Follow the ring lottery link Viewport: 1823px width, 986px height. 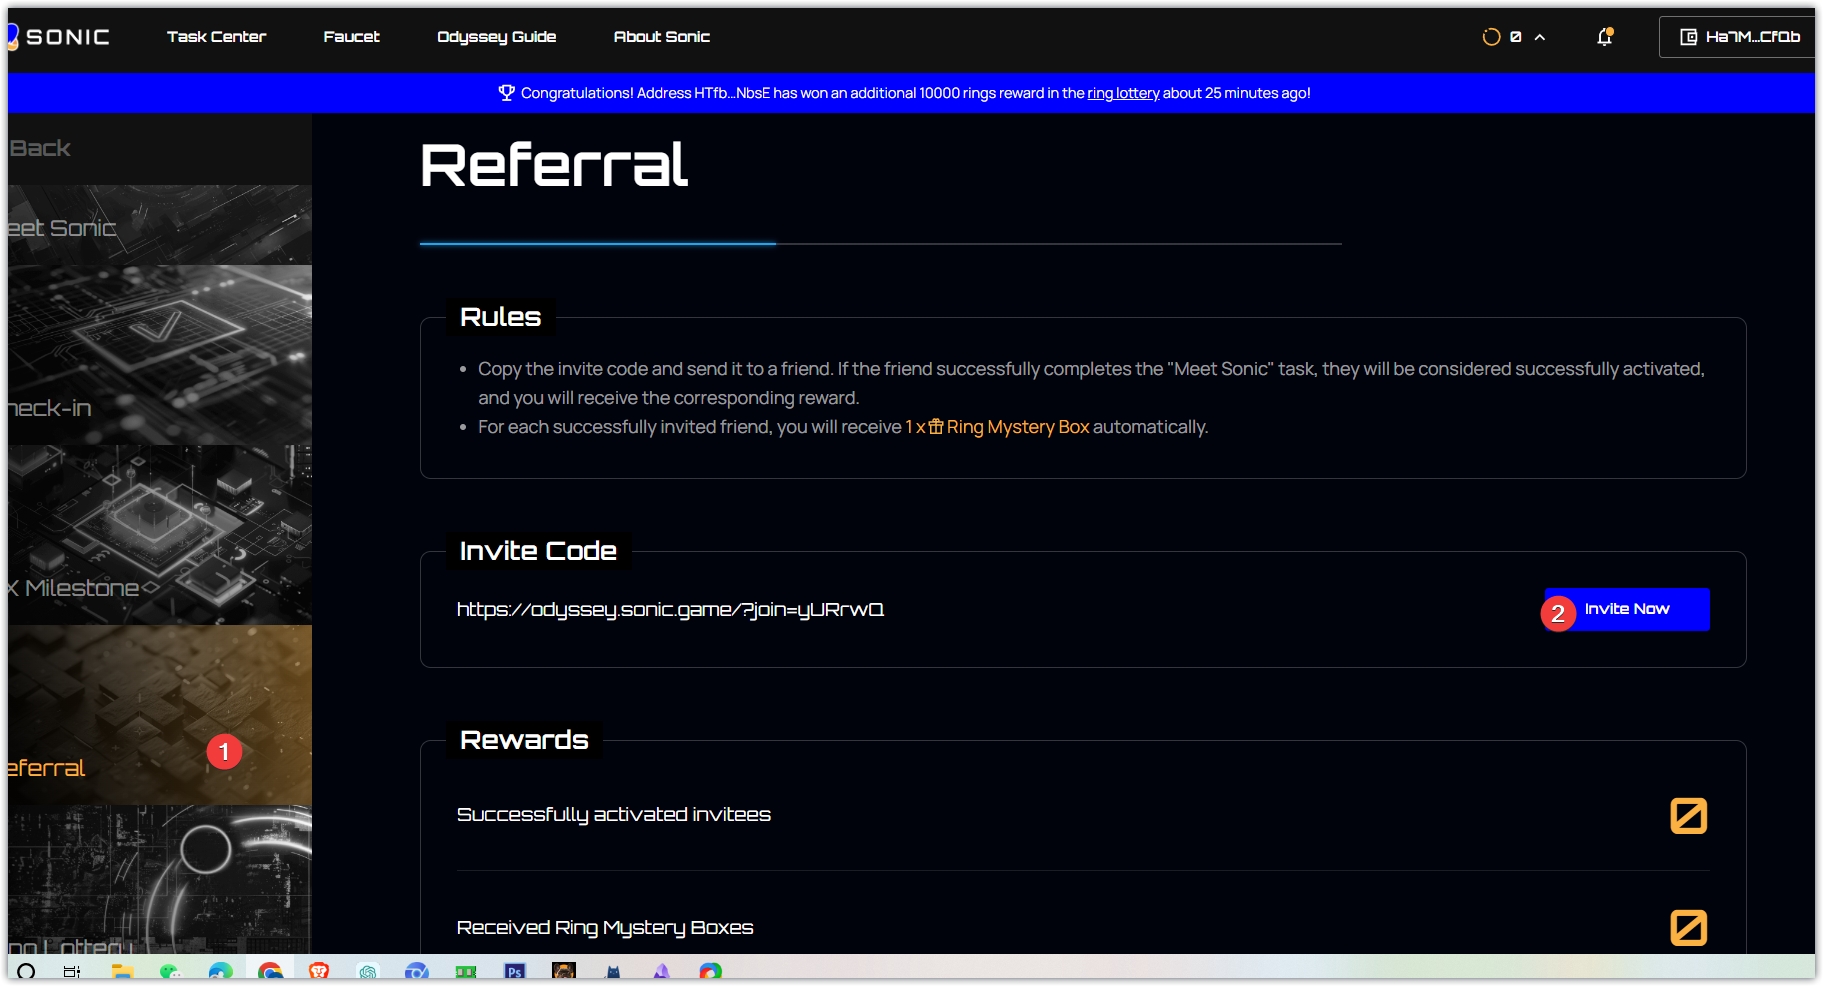coord(1123,93)
